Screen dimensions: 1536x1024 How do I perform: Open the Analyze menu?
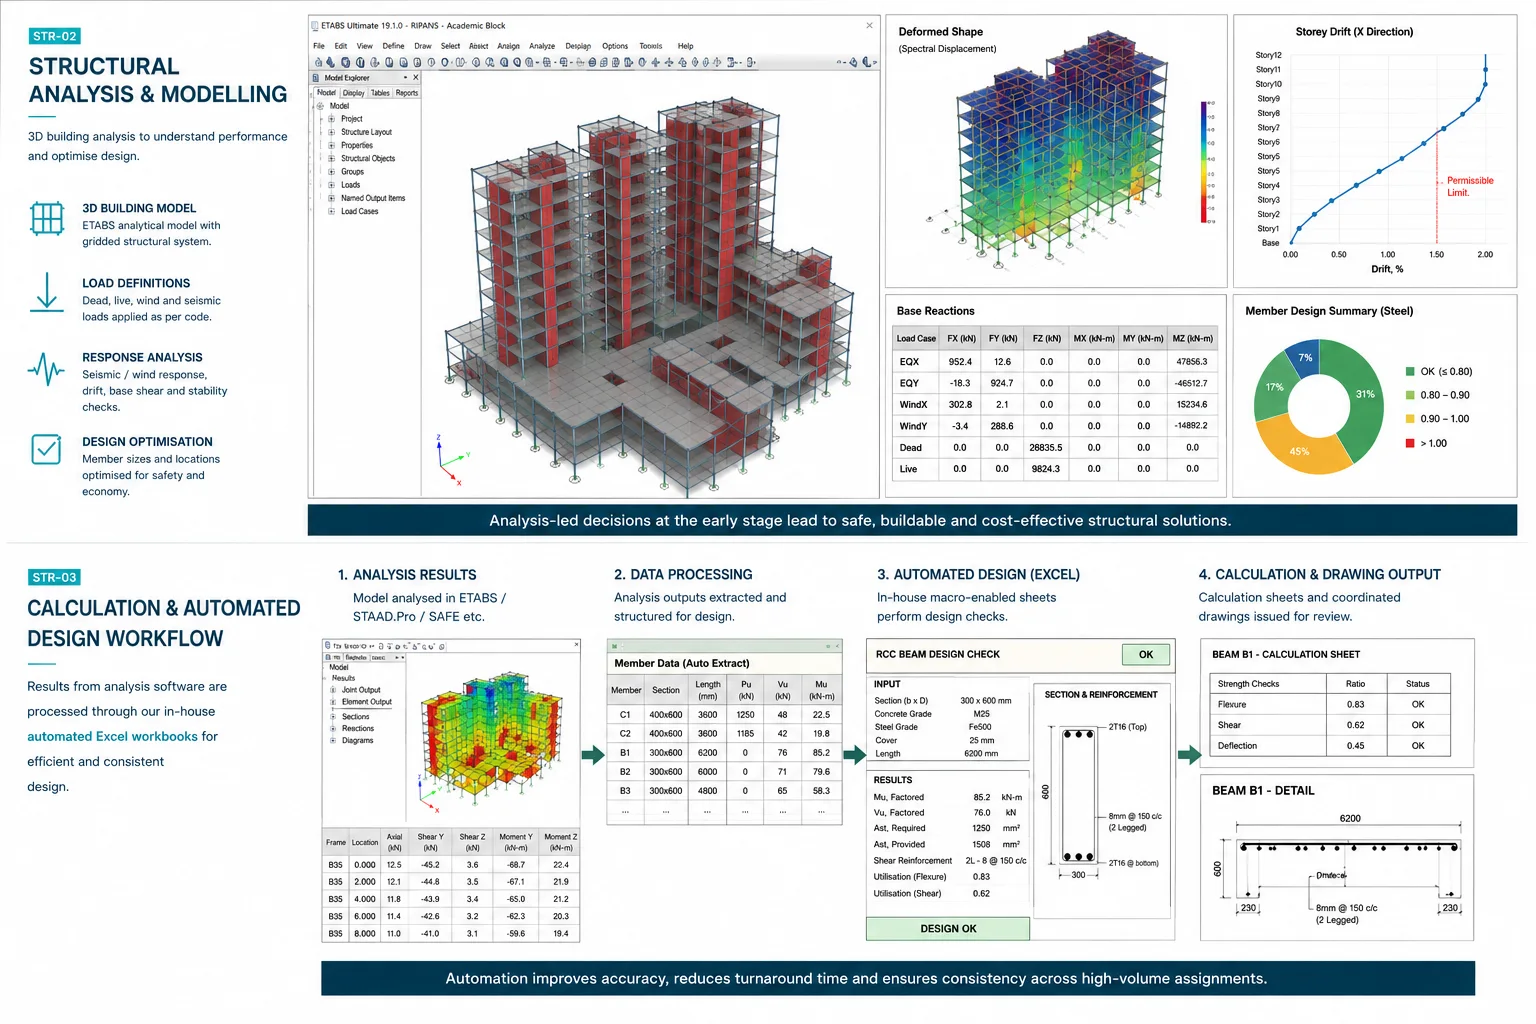click(542, 46)
